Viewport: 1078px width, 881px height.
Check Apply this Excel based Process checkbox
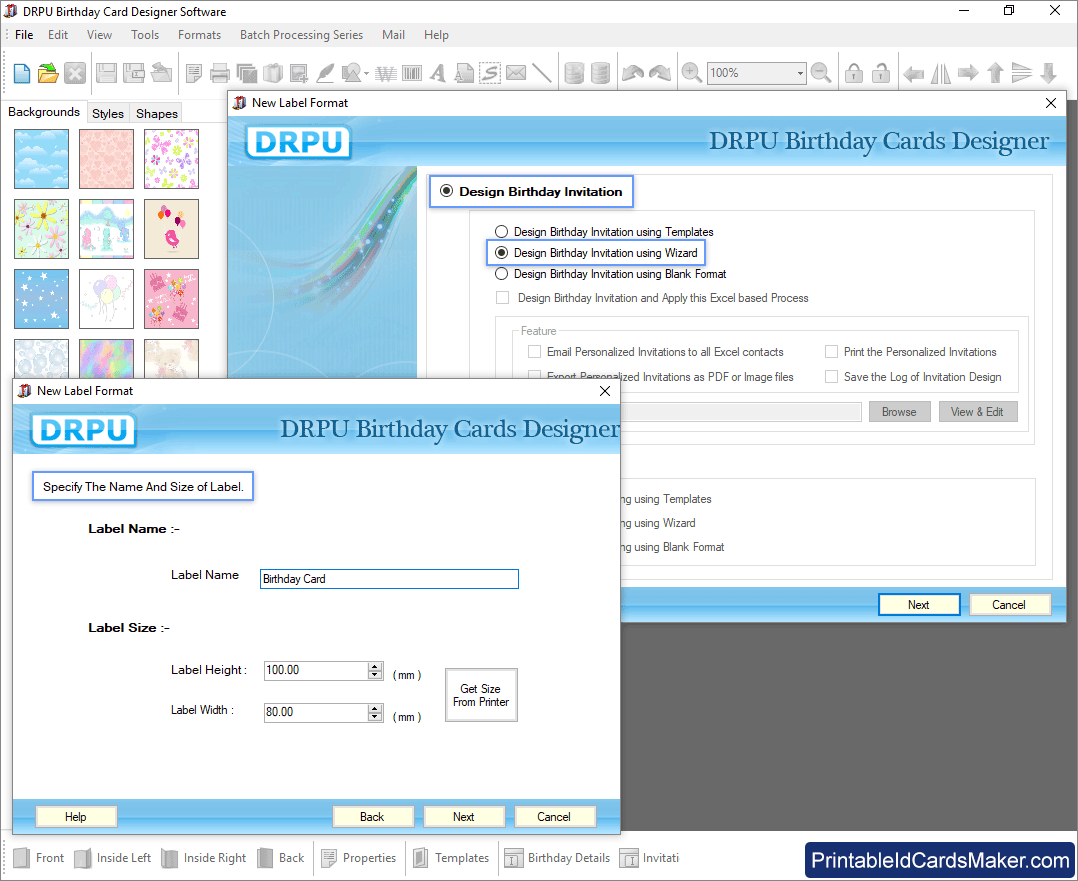(503, 298)
